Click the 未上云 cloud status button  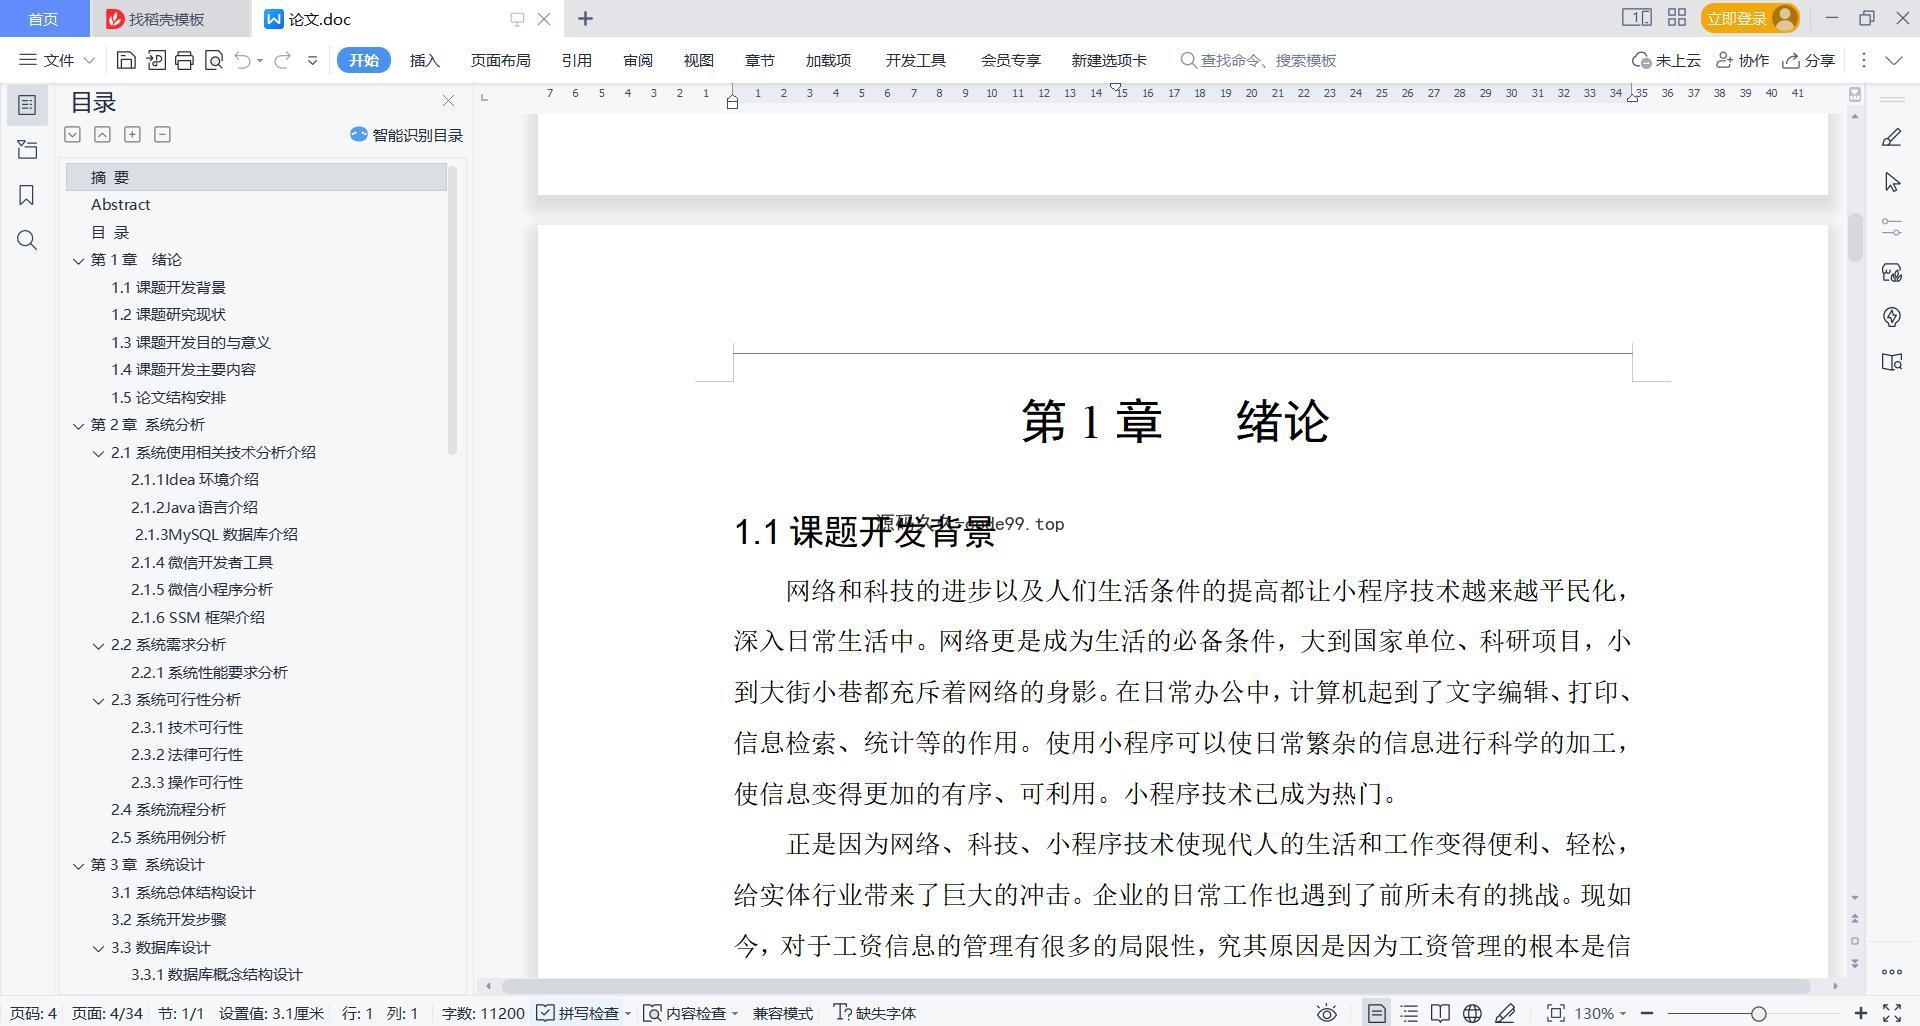click(1666, 60)
